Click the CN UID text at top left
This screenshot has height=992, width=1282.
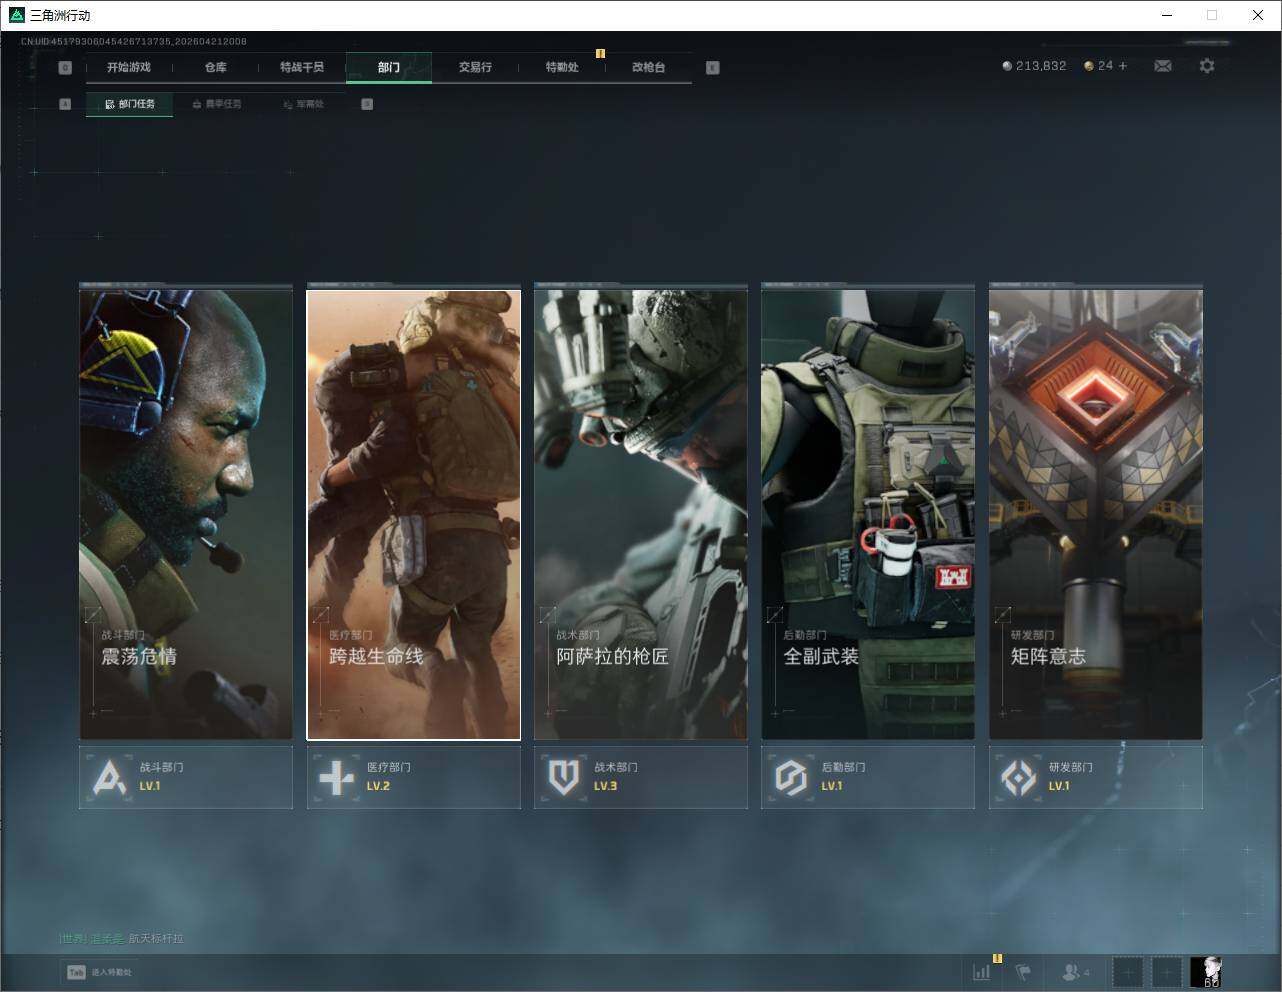tap(134, 42)
